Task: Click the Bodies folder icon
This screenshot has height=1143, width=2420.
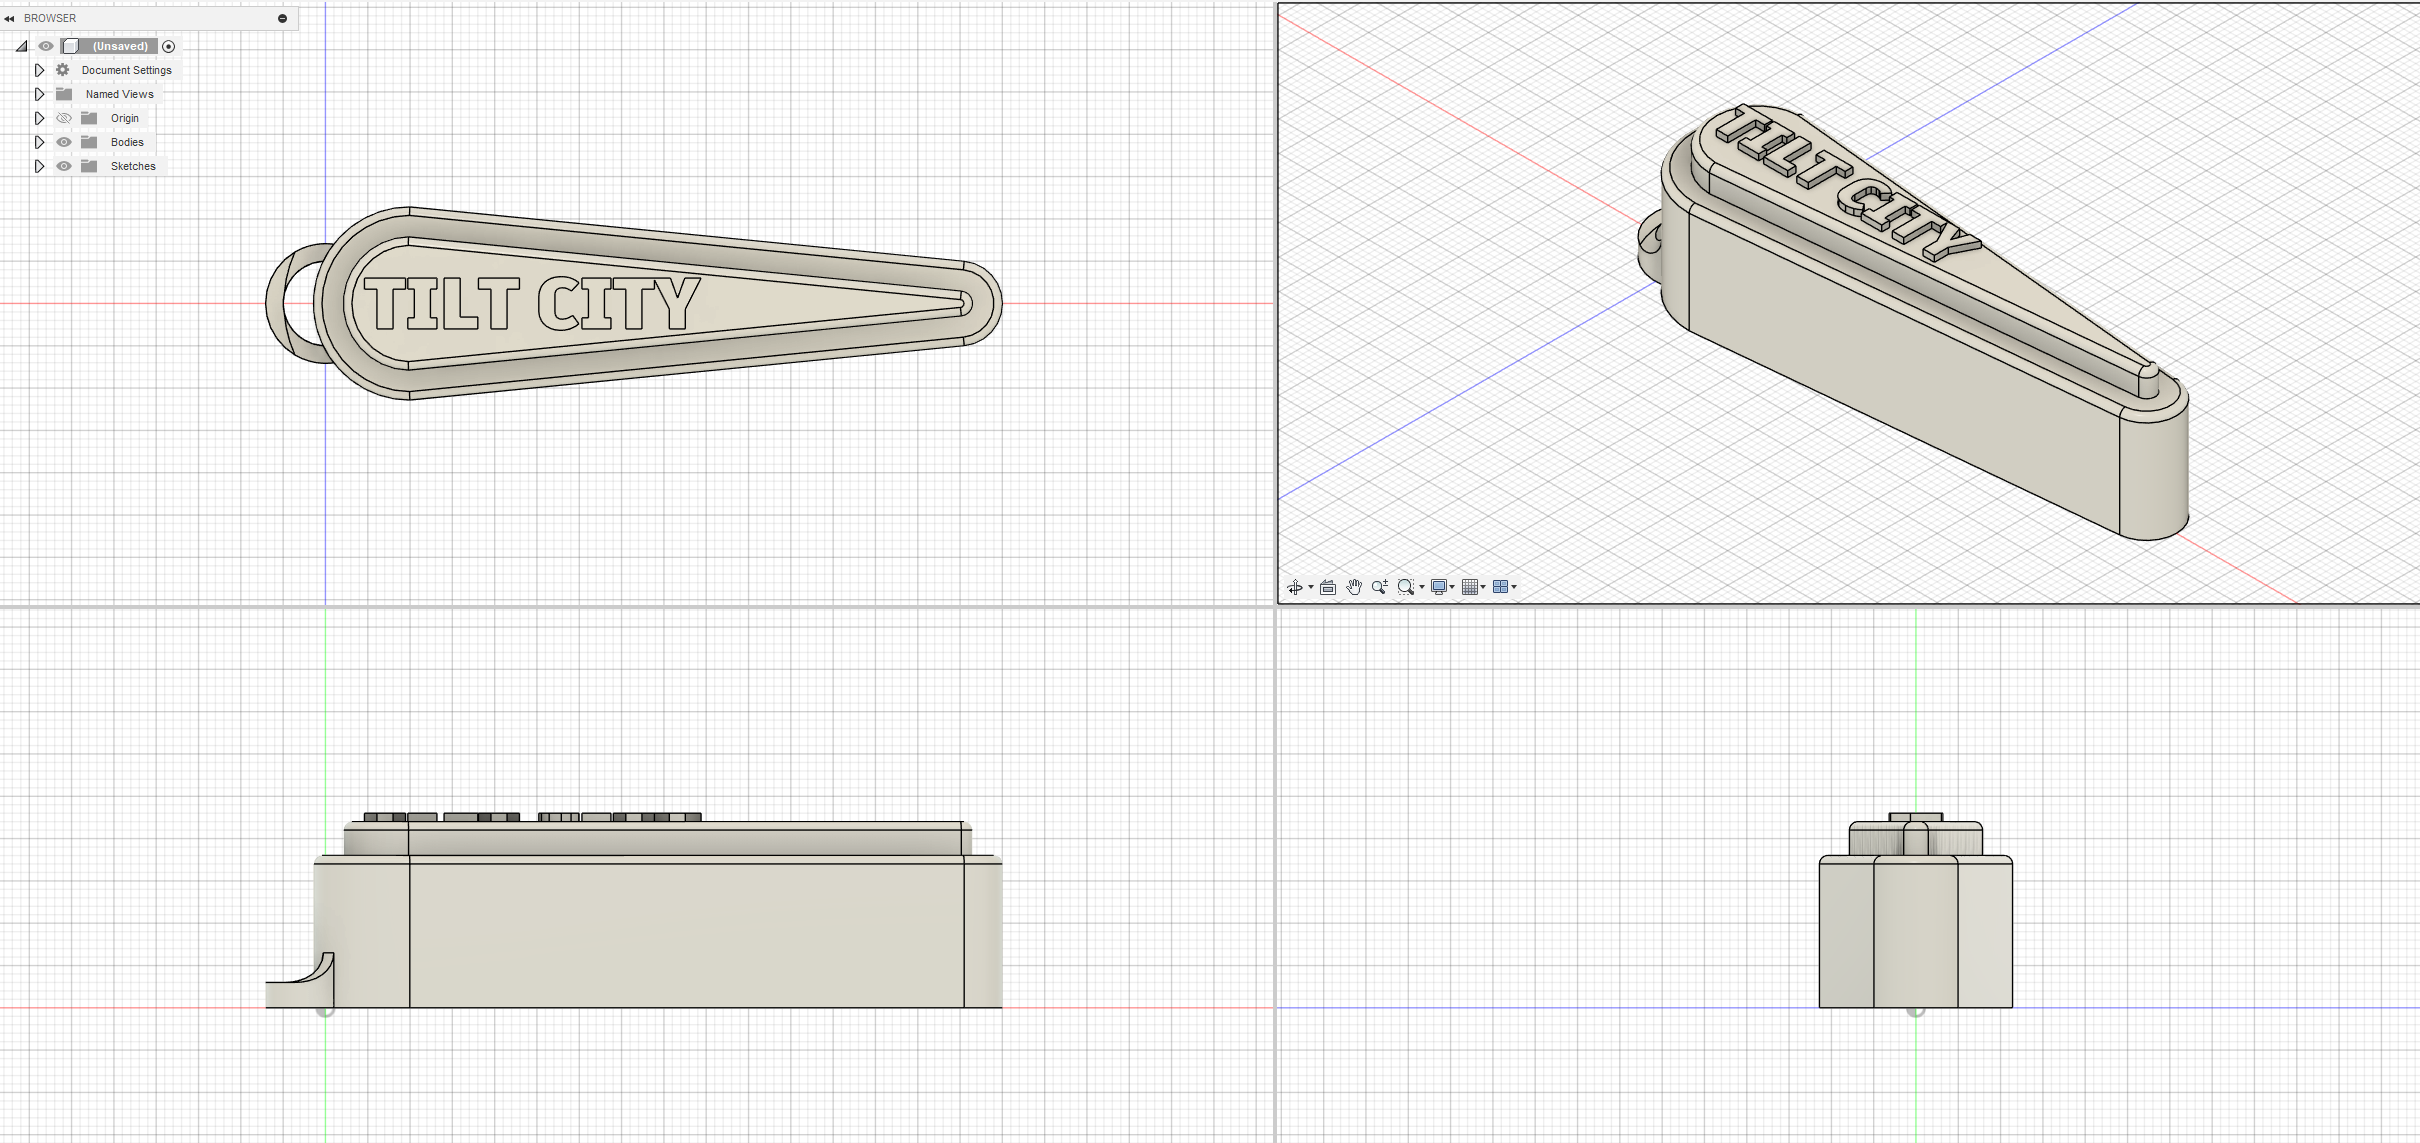Action: point(89,142)
